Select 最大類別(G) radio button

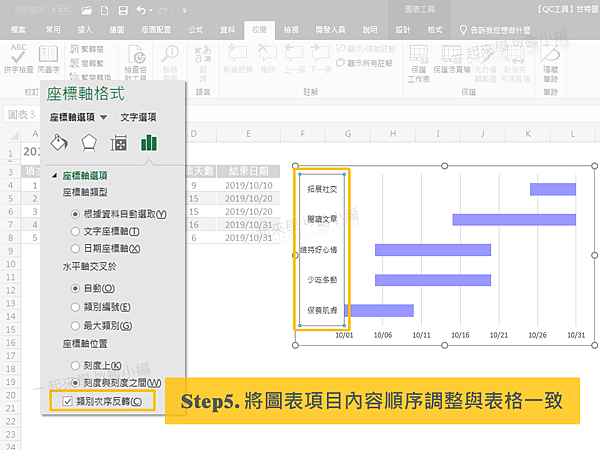75,326
